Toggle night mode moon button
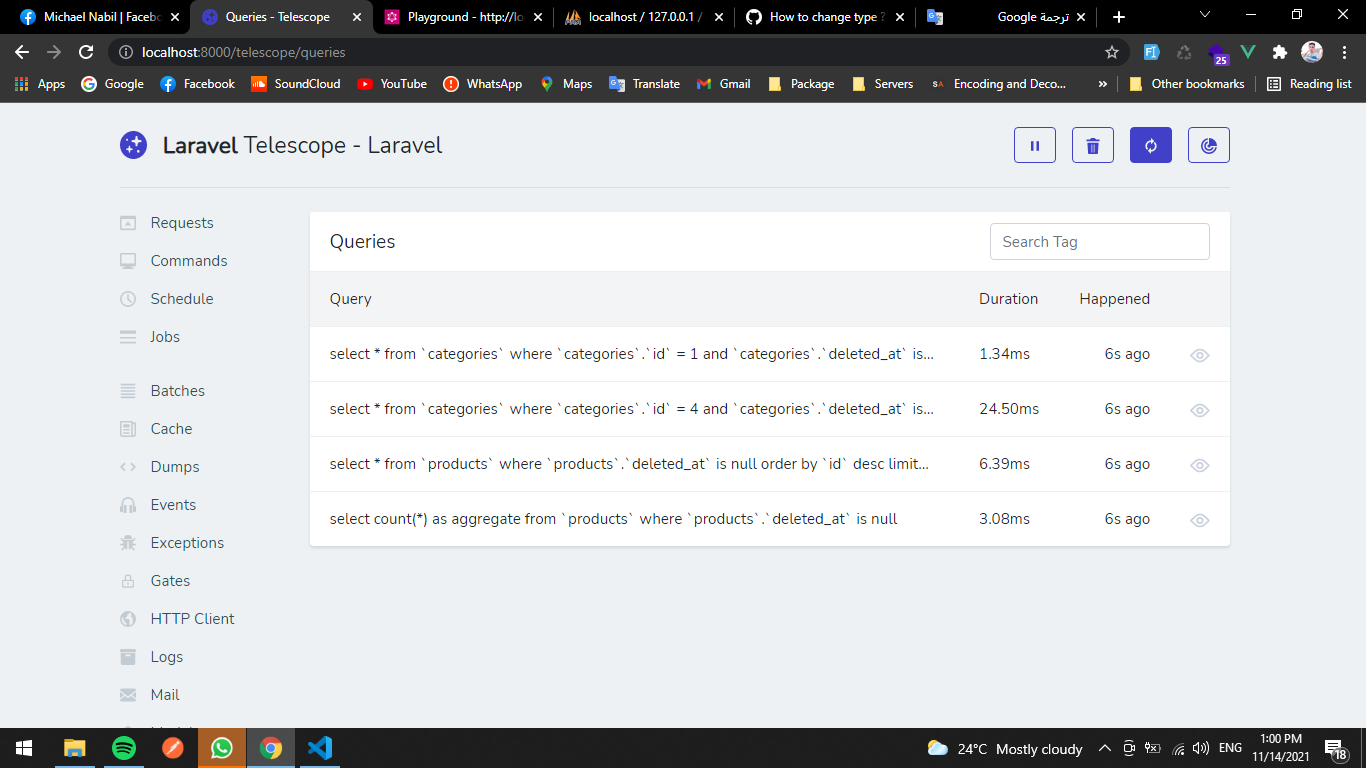 (1209, 145)
